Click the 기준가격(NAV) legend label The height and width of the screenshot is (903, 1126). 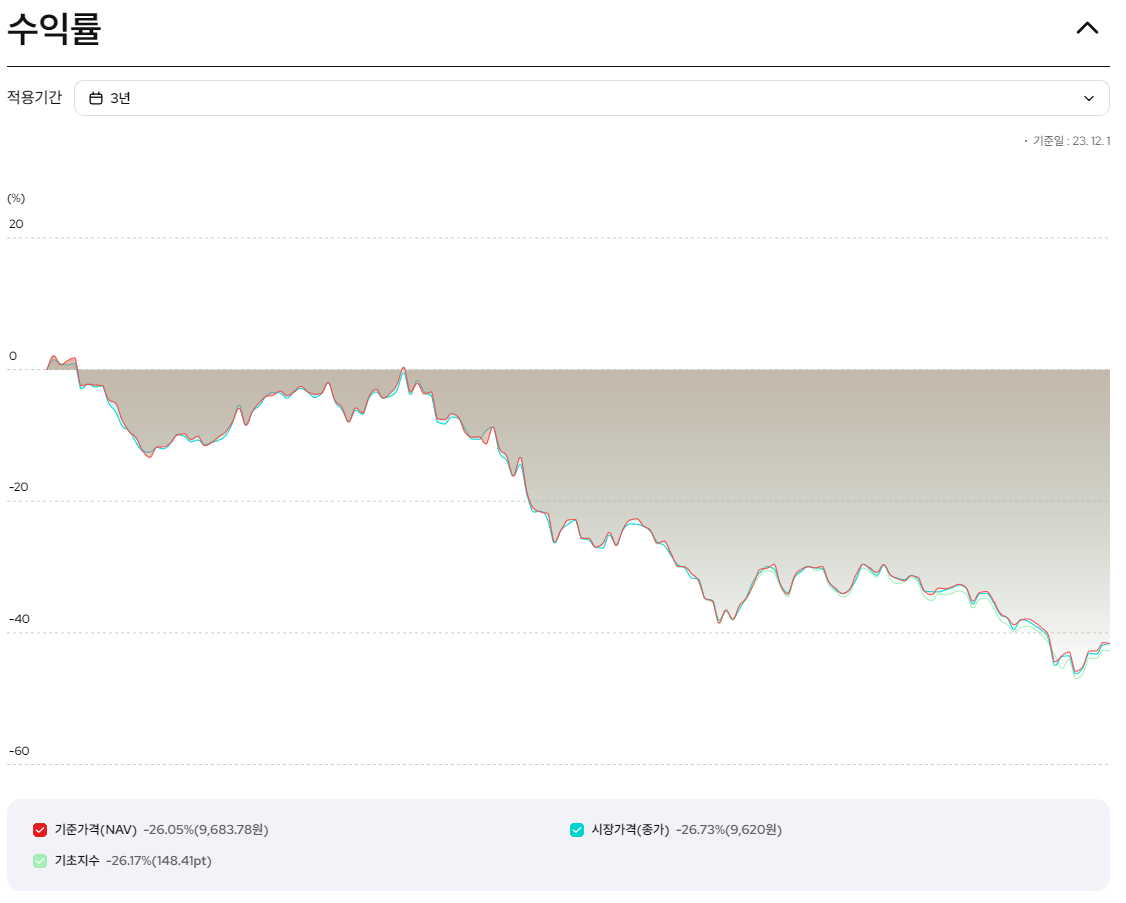coord(95,830)
